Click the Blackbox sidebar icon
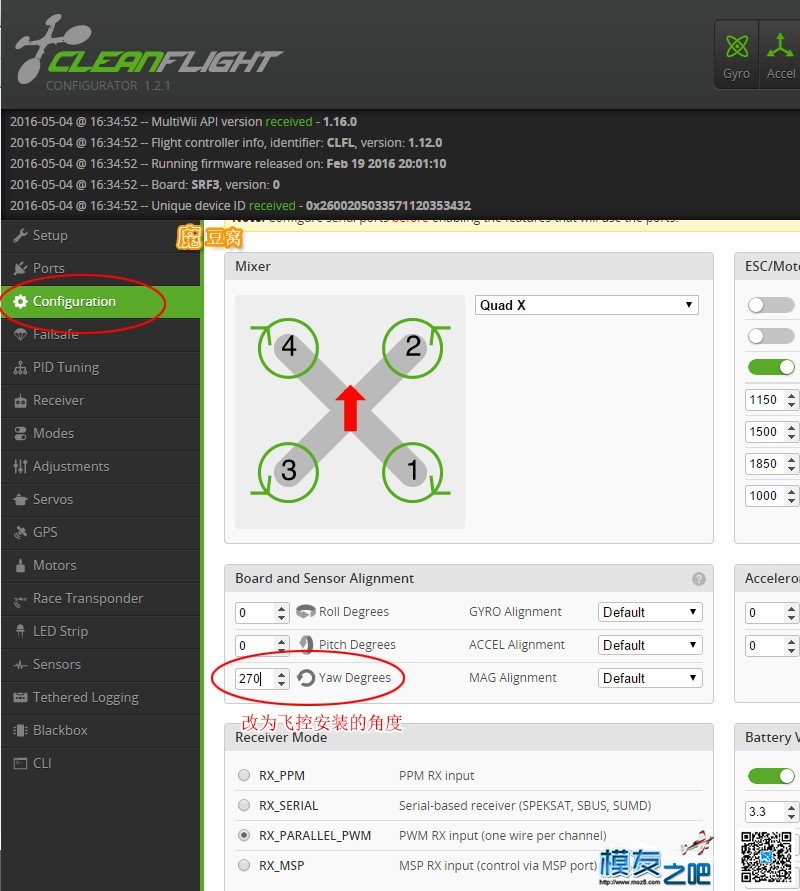 pos(20,730)
